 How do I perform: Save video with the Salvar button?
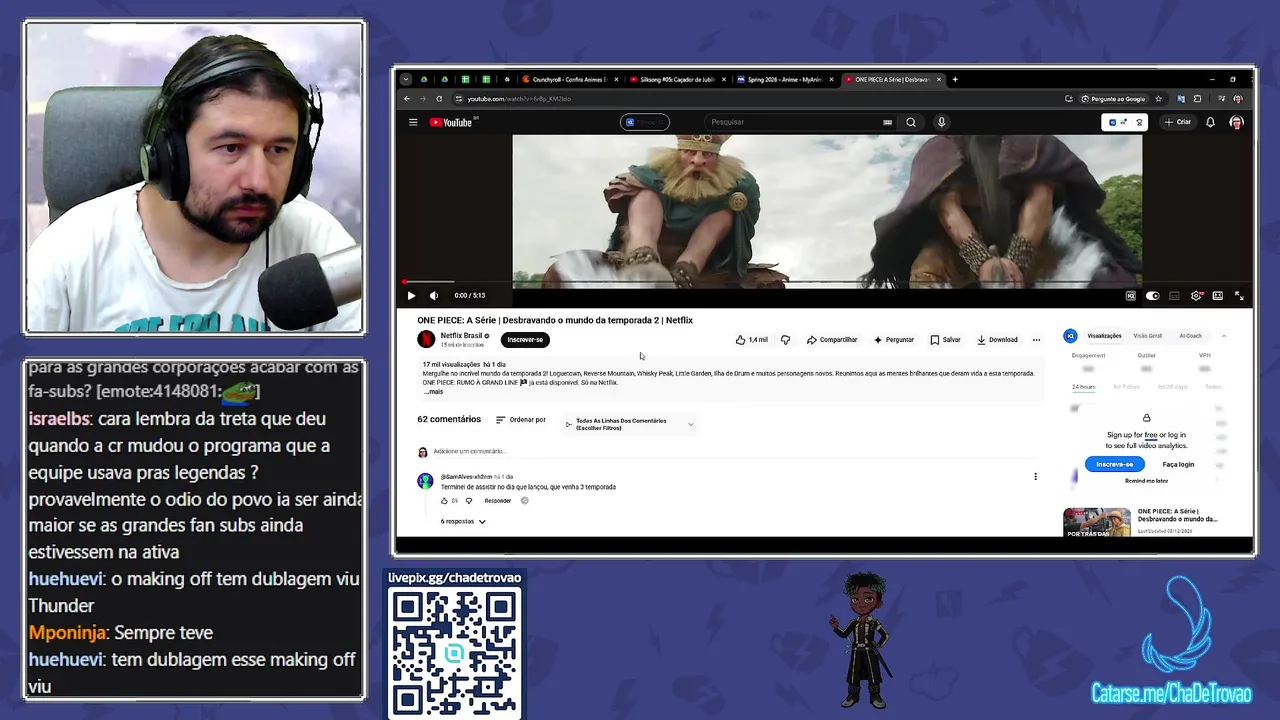click(945, 340)
